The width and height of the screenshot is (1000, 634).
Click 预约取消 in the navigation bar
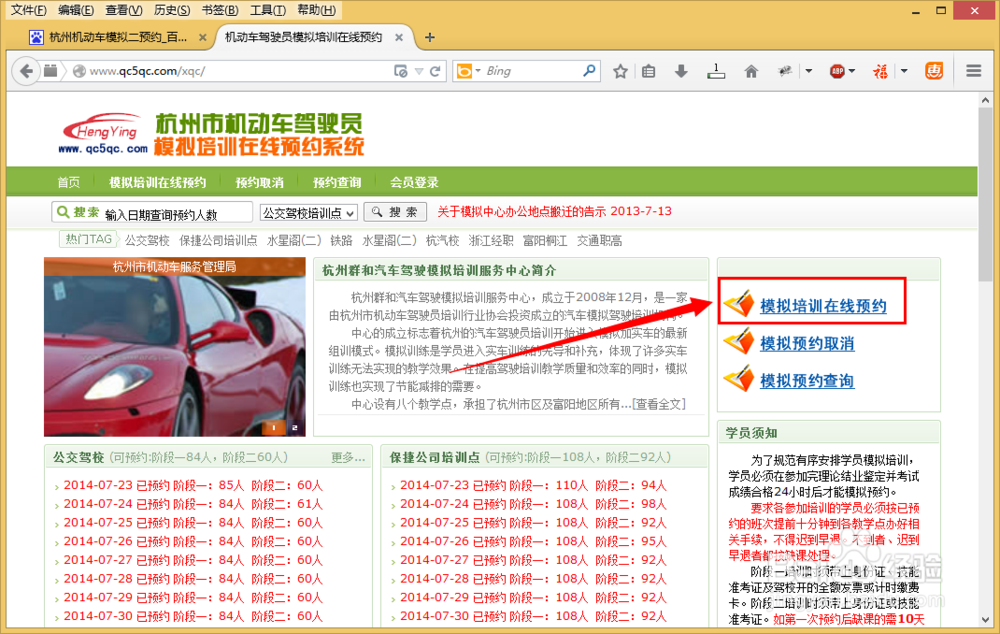click(260, 182)
